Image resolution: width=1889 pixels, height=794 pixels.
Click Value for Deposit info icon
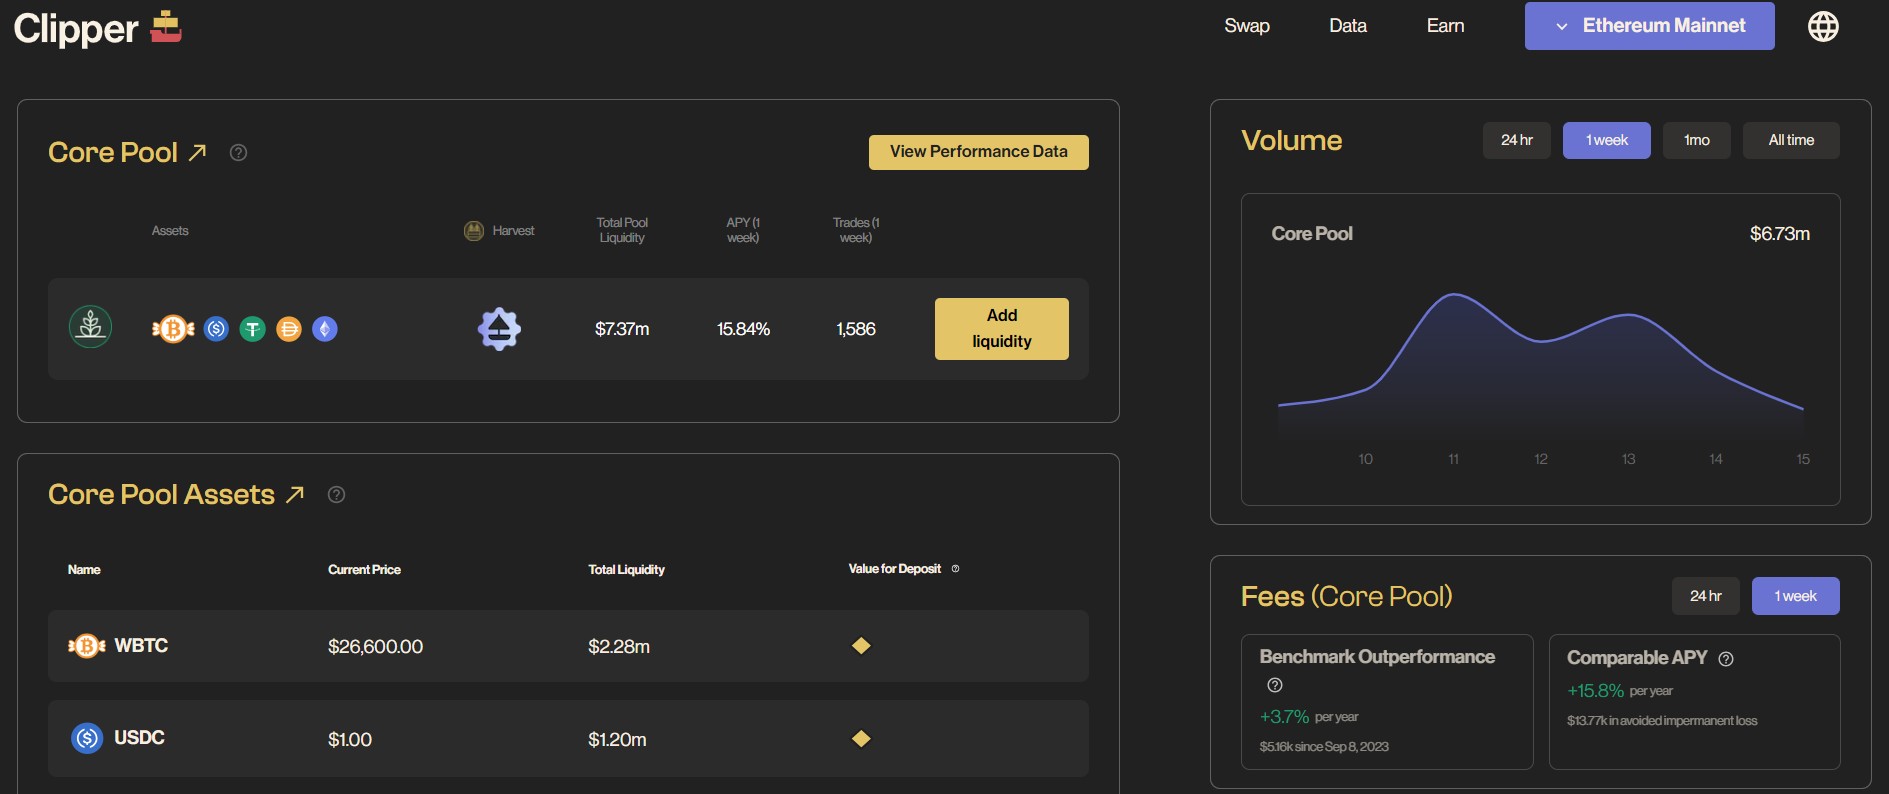[955, 569]
